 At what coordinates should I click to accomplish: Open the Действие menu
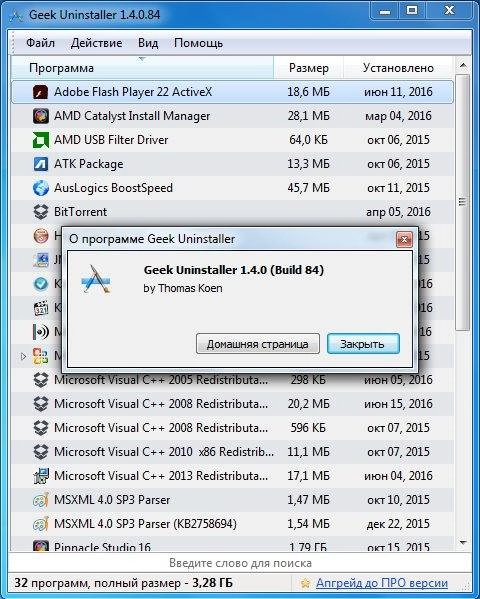tap(97, 43)
